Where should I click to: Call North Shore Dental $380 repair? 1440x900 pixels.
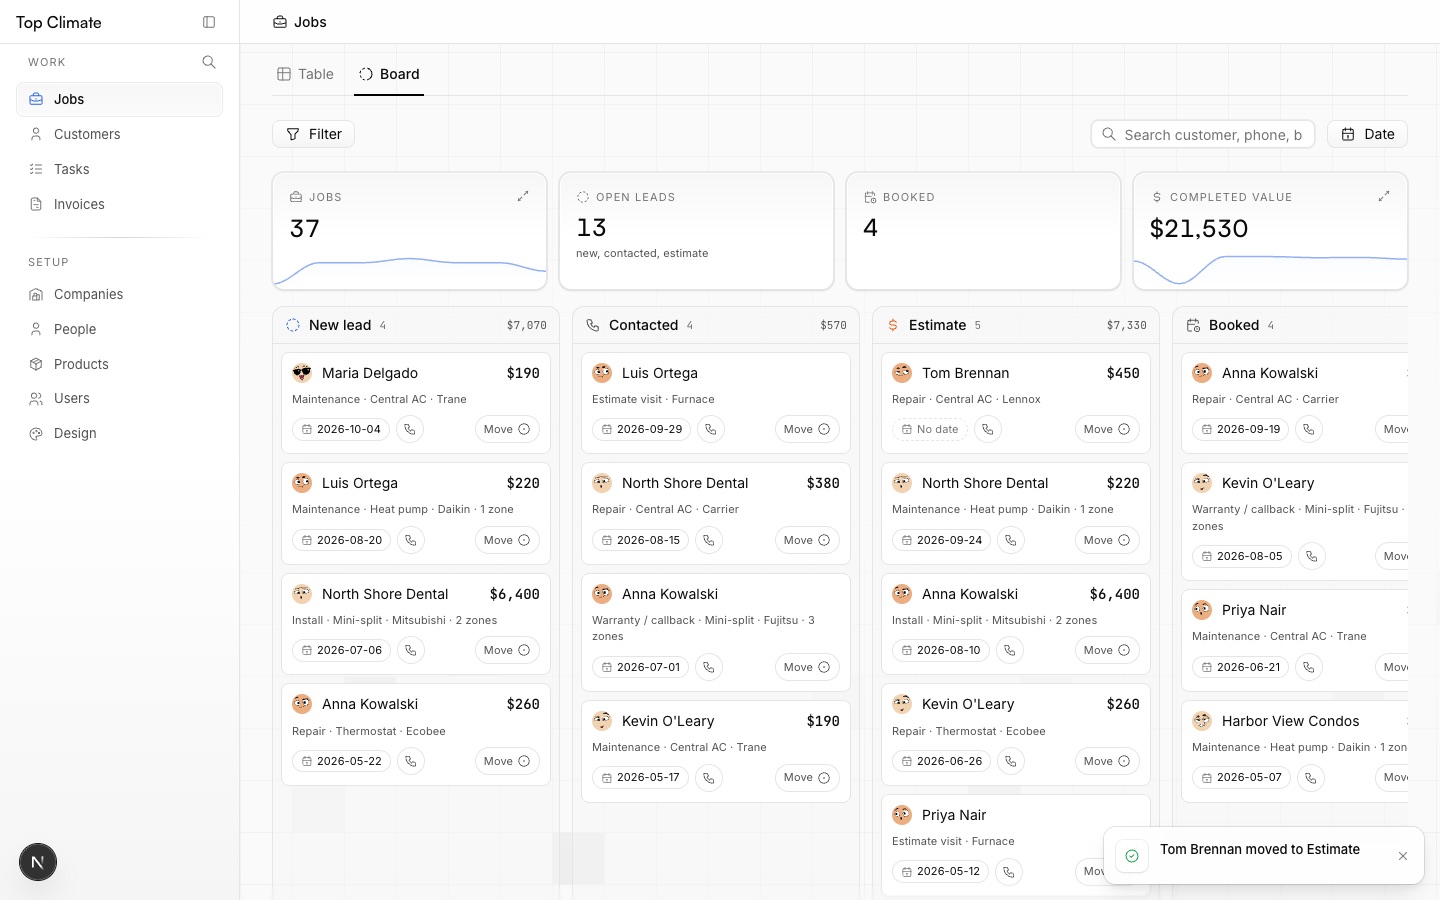click(708, 540)
